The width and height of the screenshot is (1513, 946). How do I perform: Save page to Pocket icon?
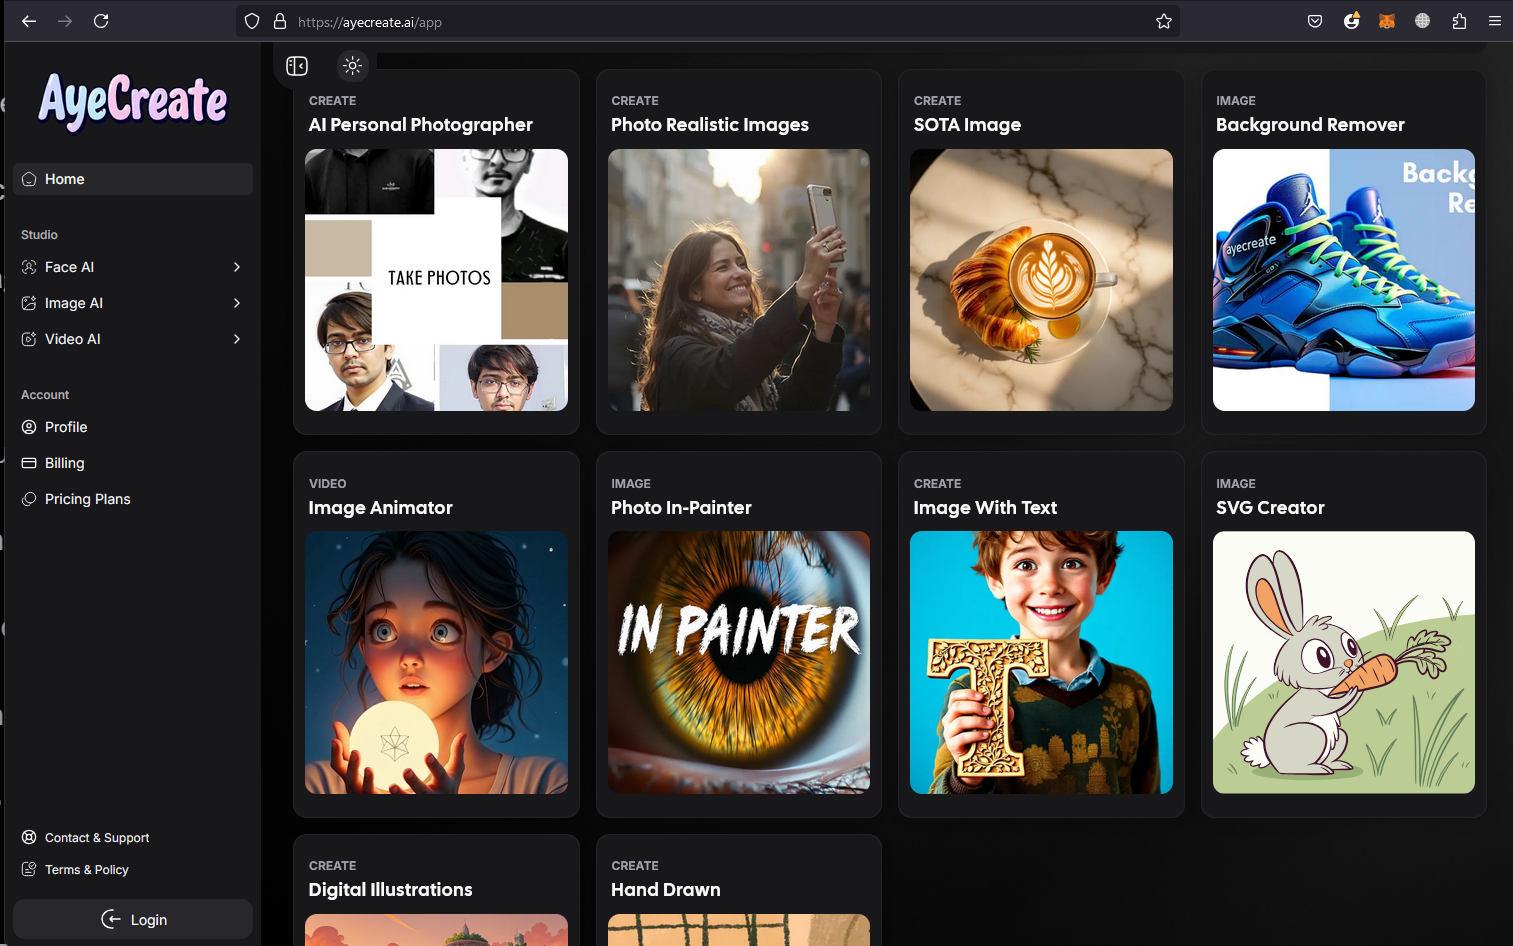pyautogui.click(x=1315, y=21)
